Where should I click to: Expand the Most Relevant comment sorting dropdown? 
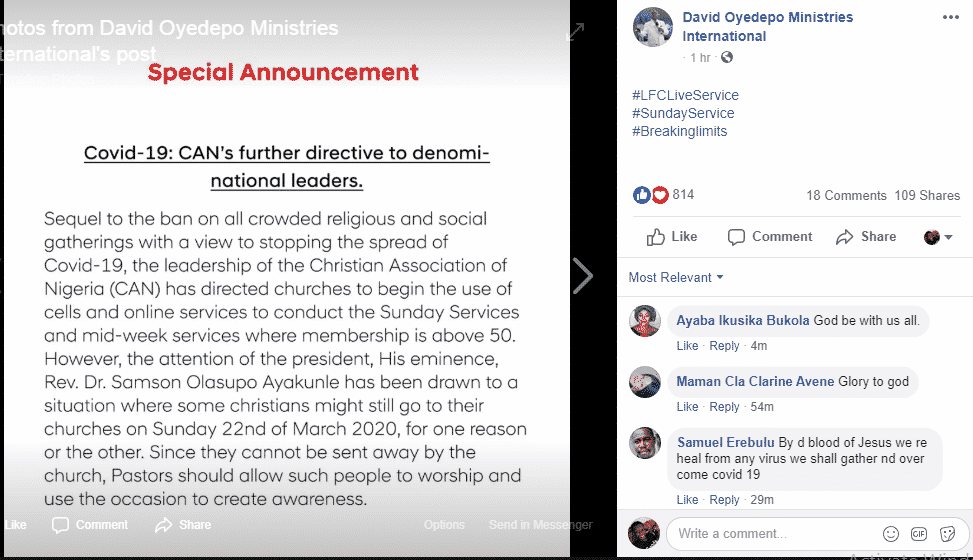pos(676,277)
